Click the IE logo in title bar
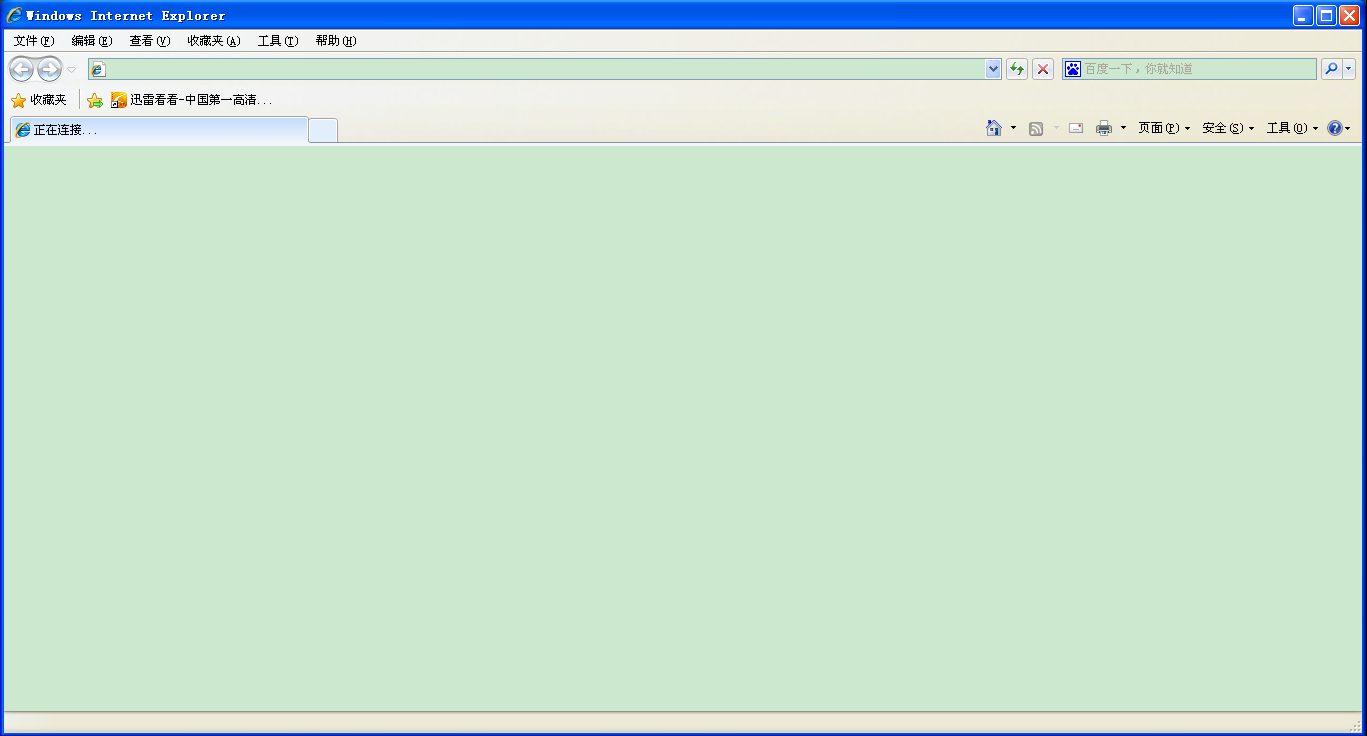 click(x=15, y=15)
